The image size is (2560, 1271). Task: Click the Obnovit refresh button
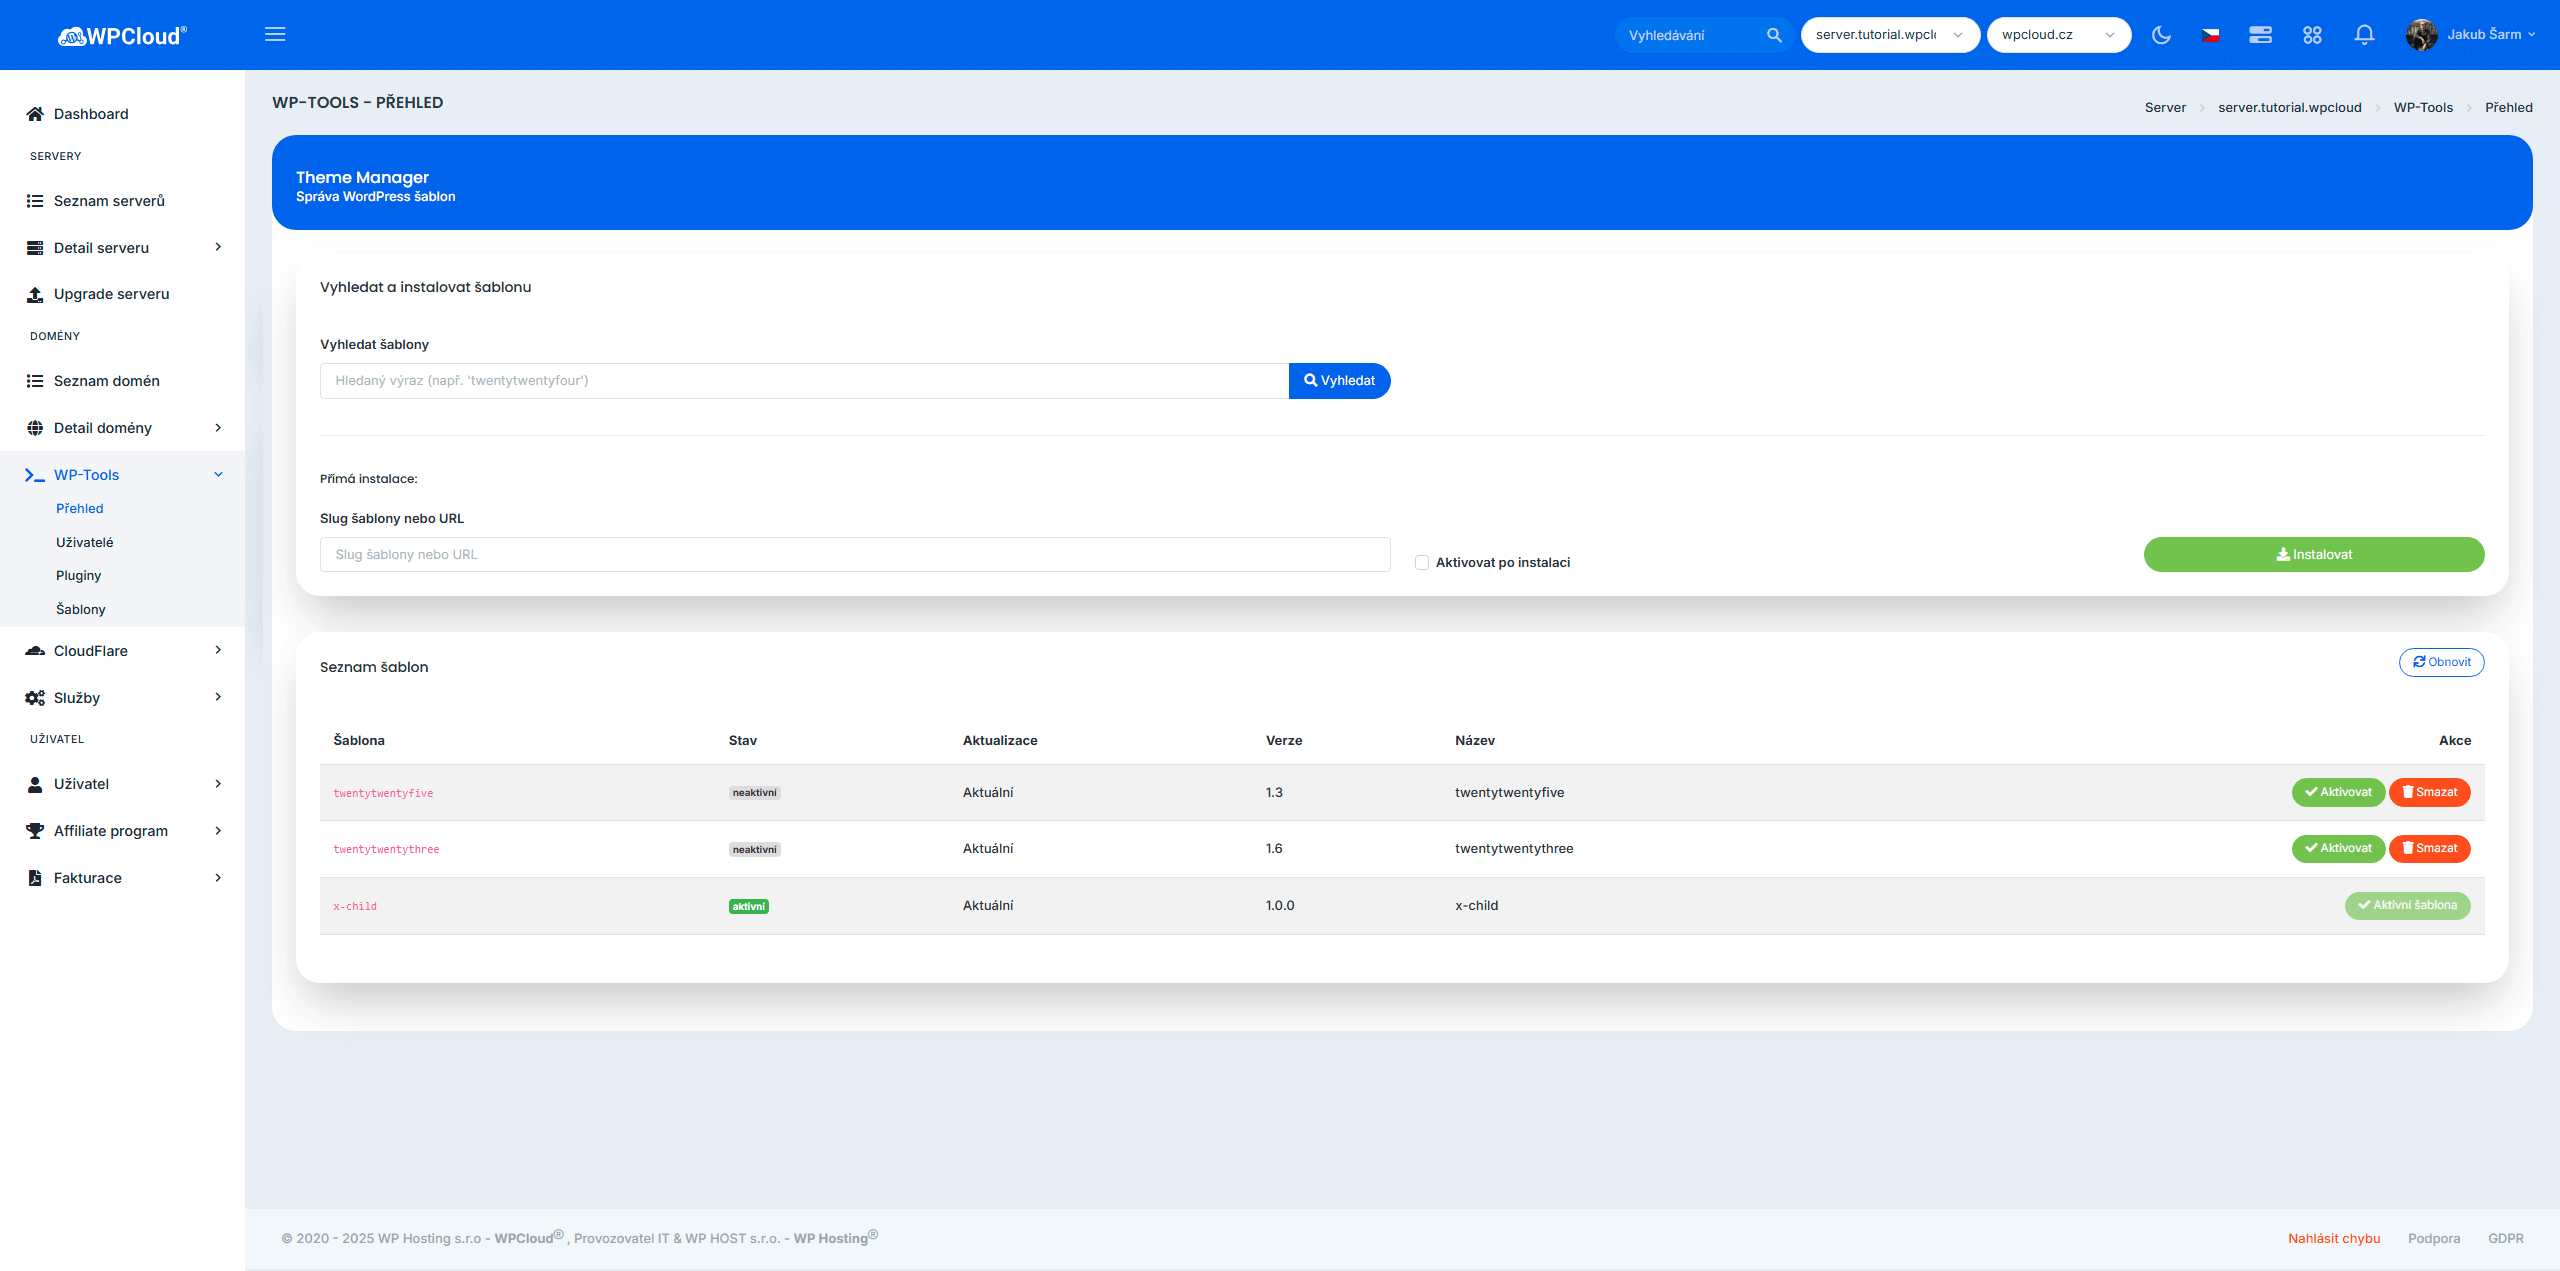point(2441,662)
